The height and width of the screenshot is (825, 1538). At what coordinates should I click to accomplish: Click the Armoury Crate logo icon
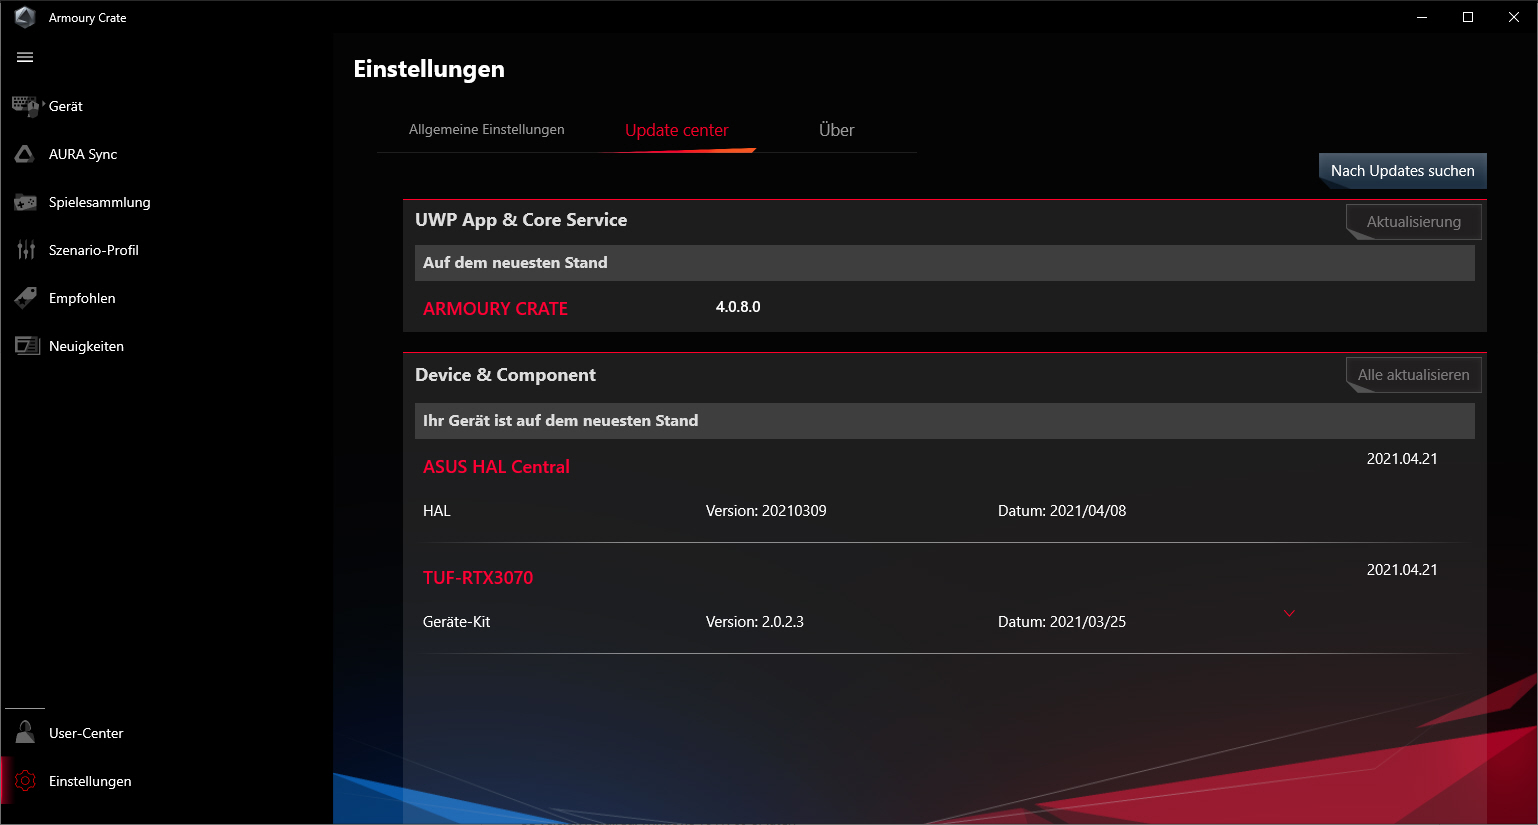point(25,17)
